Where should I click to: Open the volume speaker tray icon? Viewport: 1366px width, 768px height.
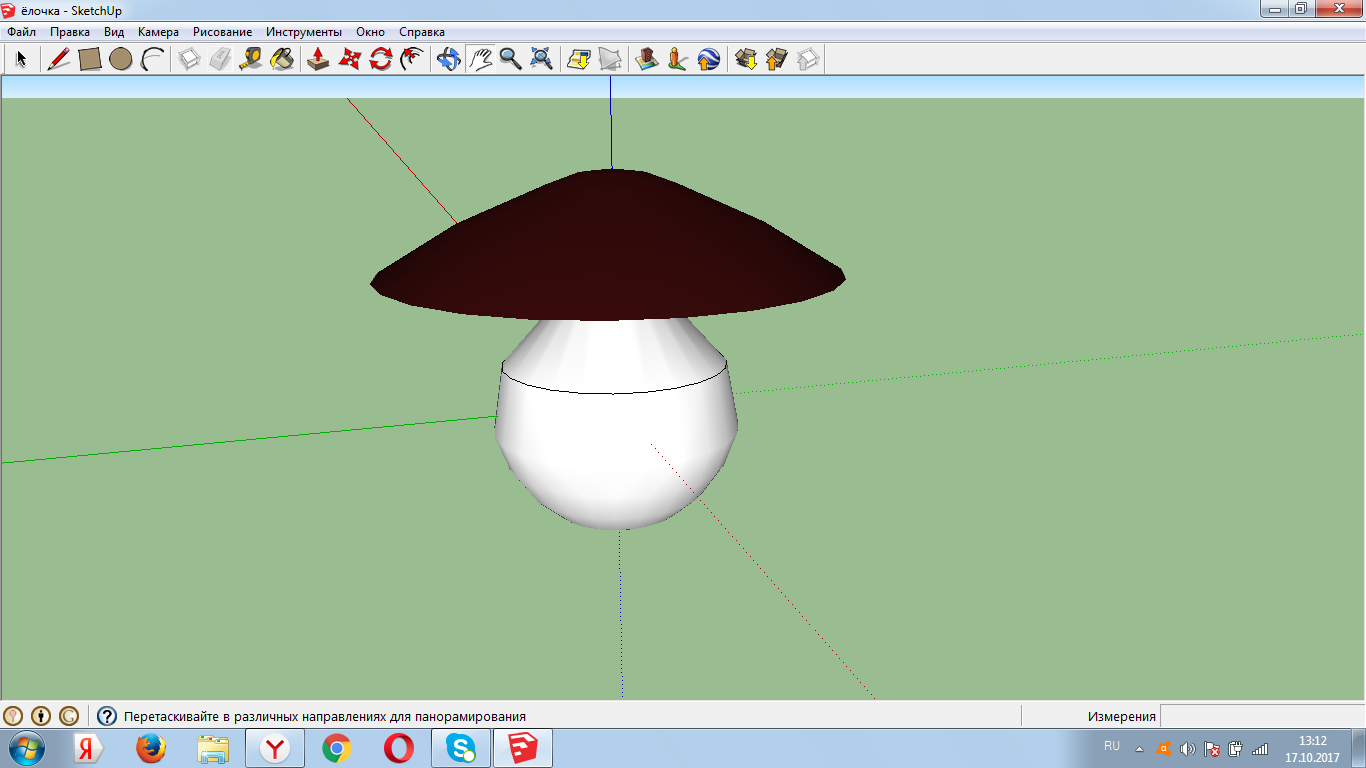(x=1188, y=748)
